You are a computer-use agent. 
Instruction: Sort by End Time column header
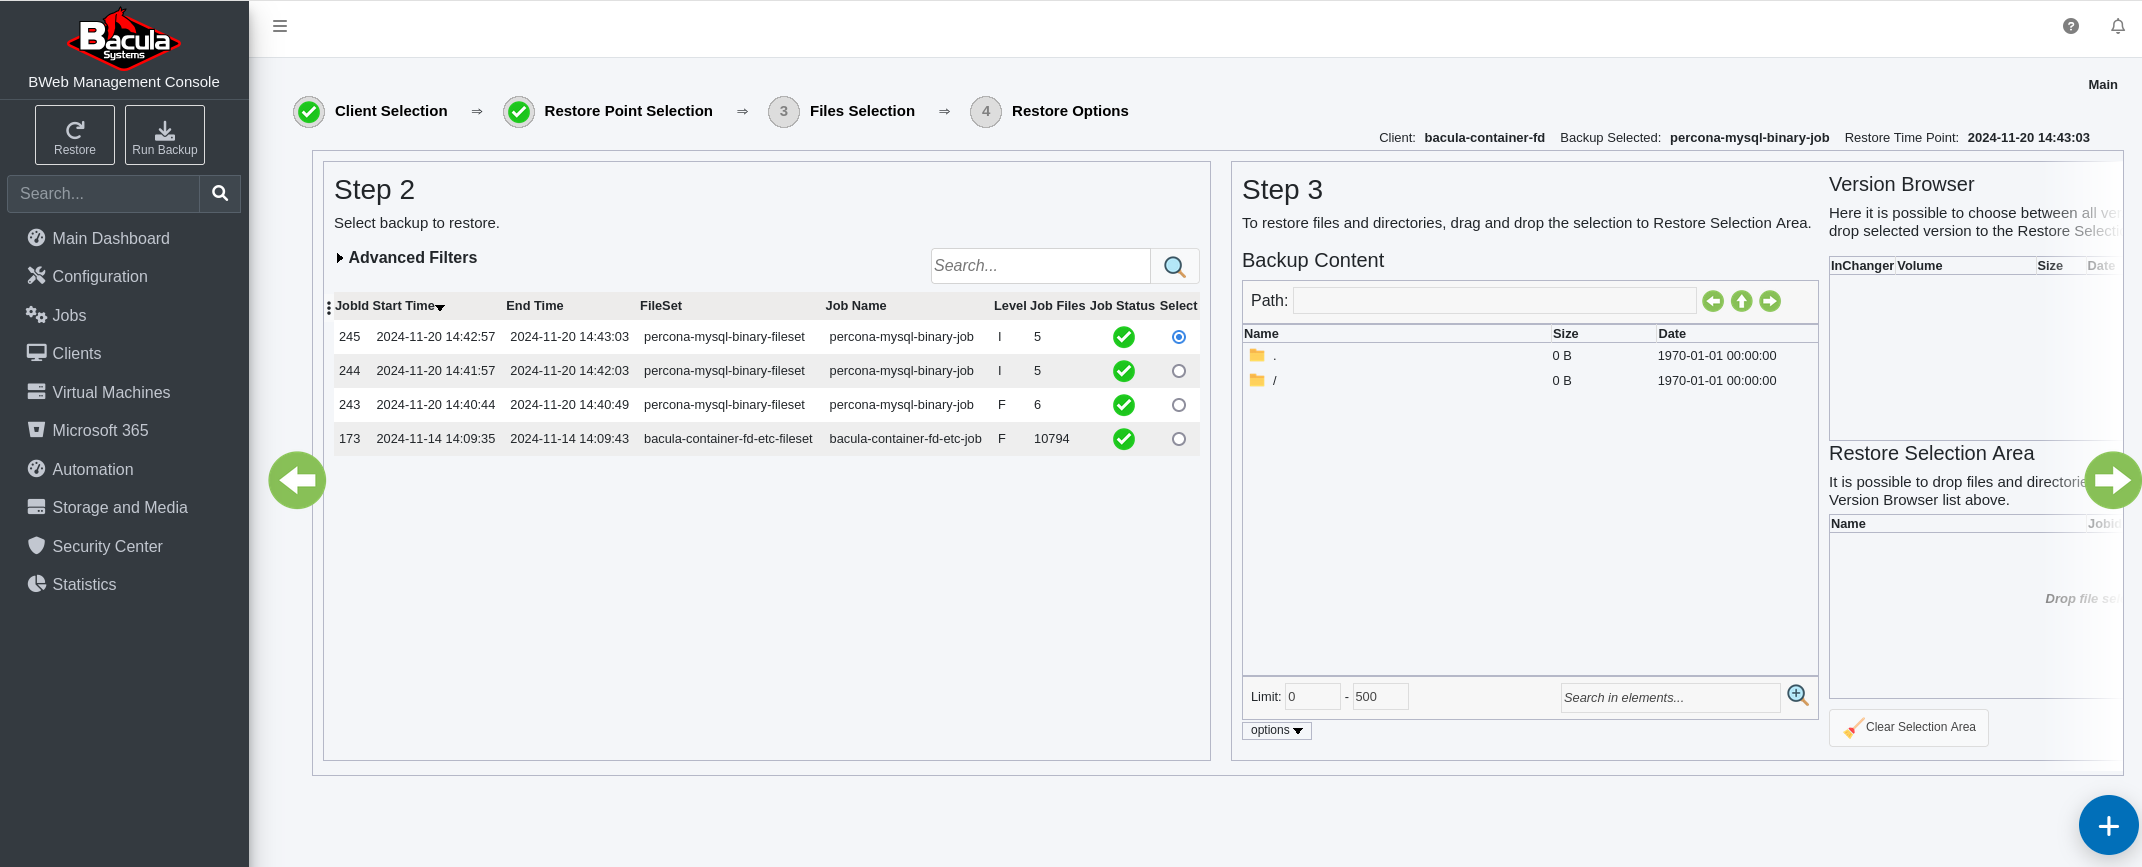pyautogui.click(x=535, y=306)
